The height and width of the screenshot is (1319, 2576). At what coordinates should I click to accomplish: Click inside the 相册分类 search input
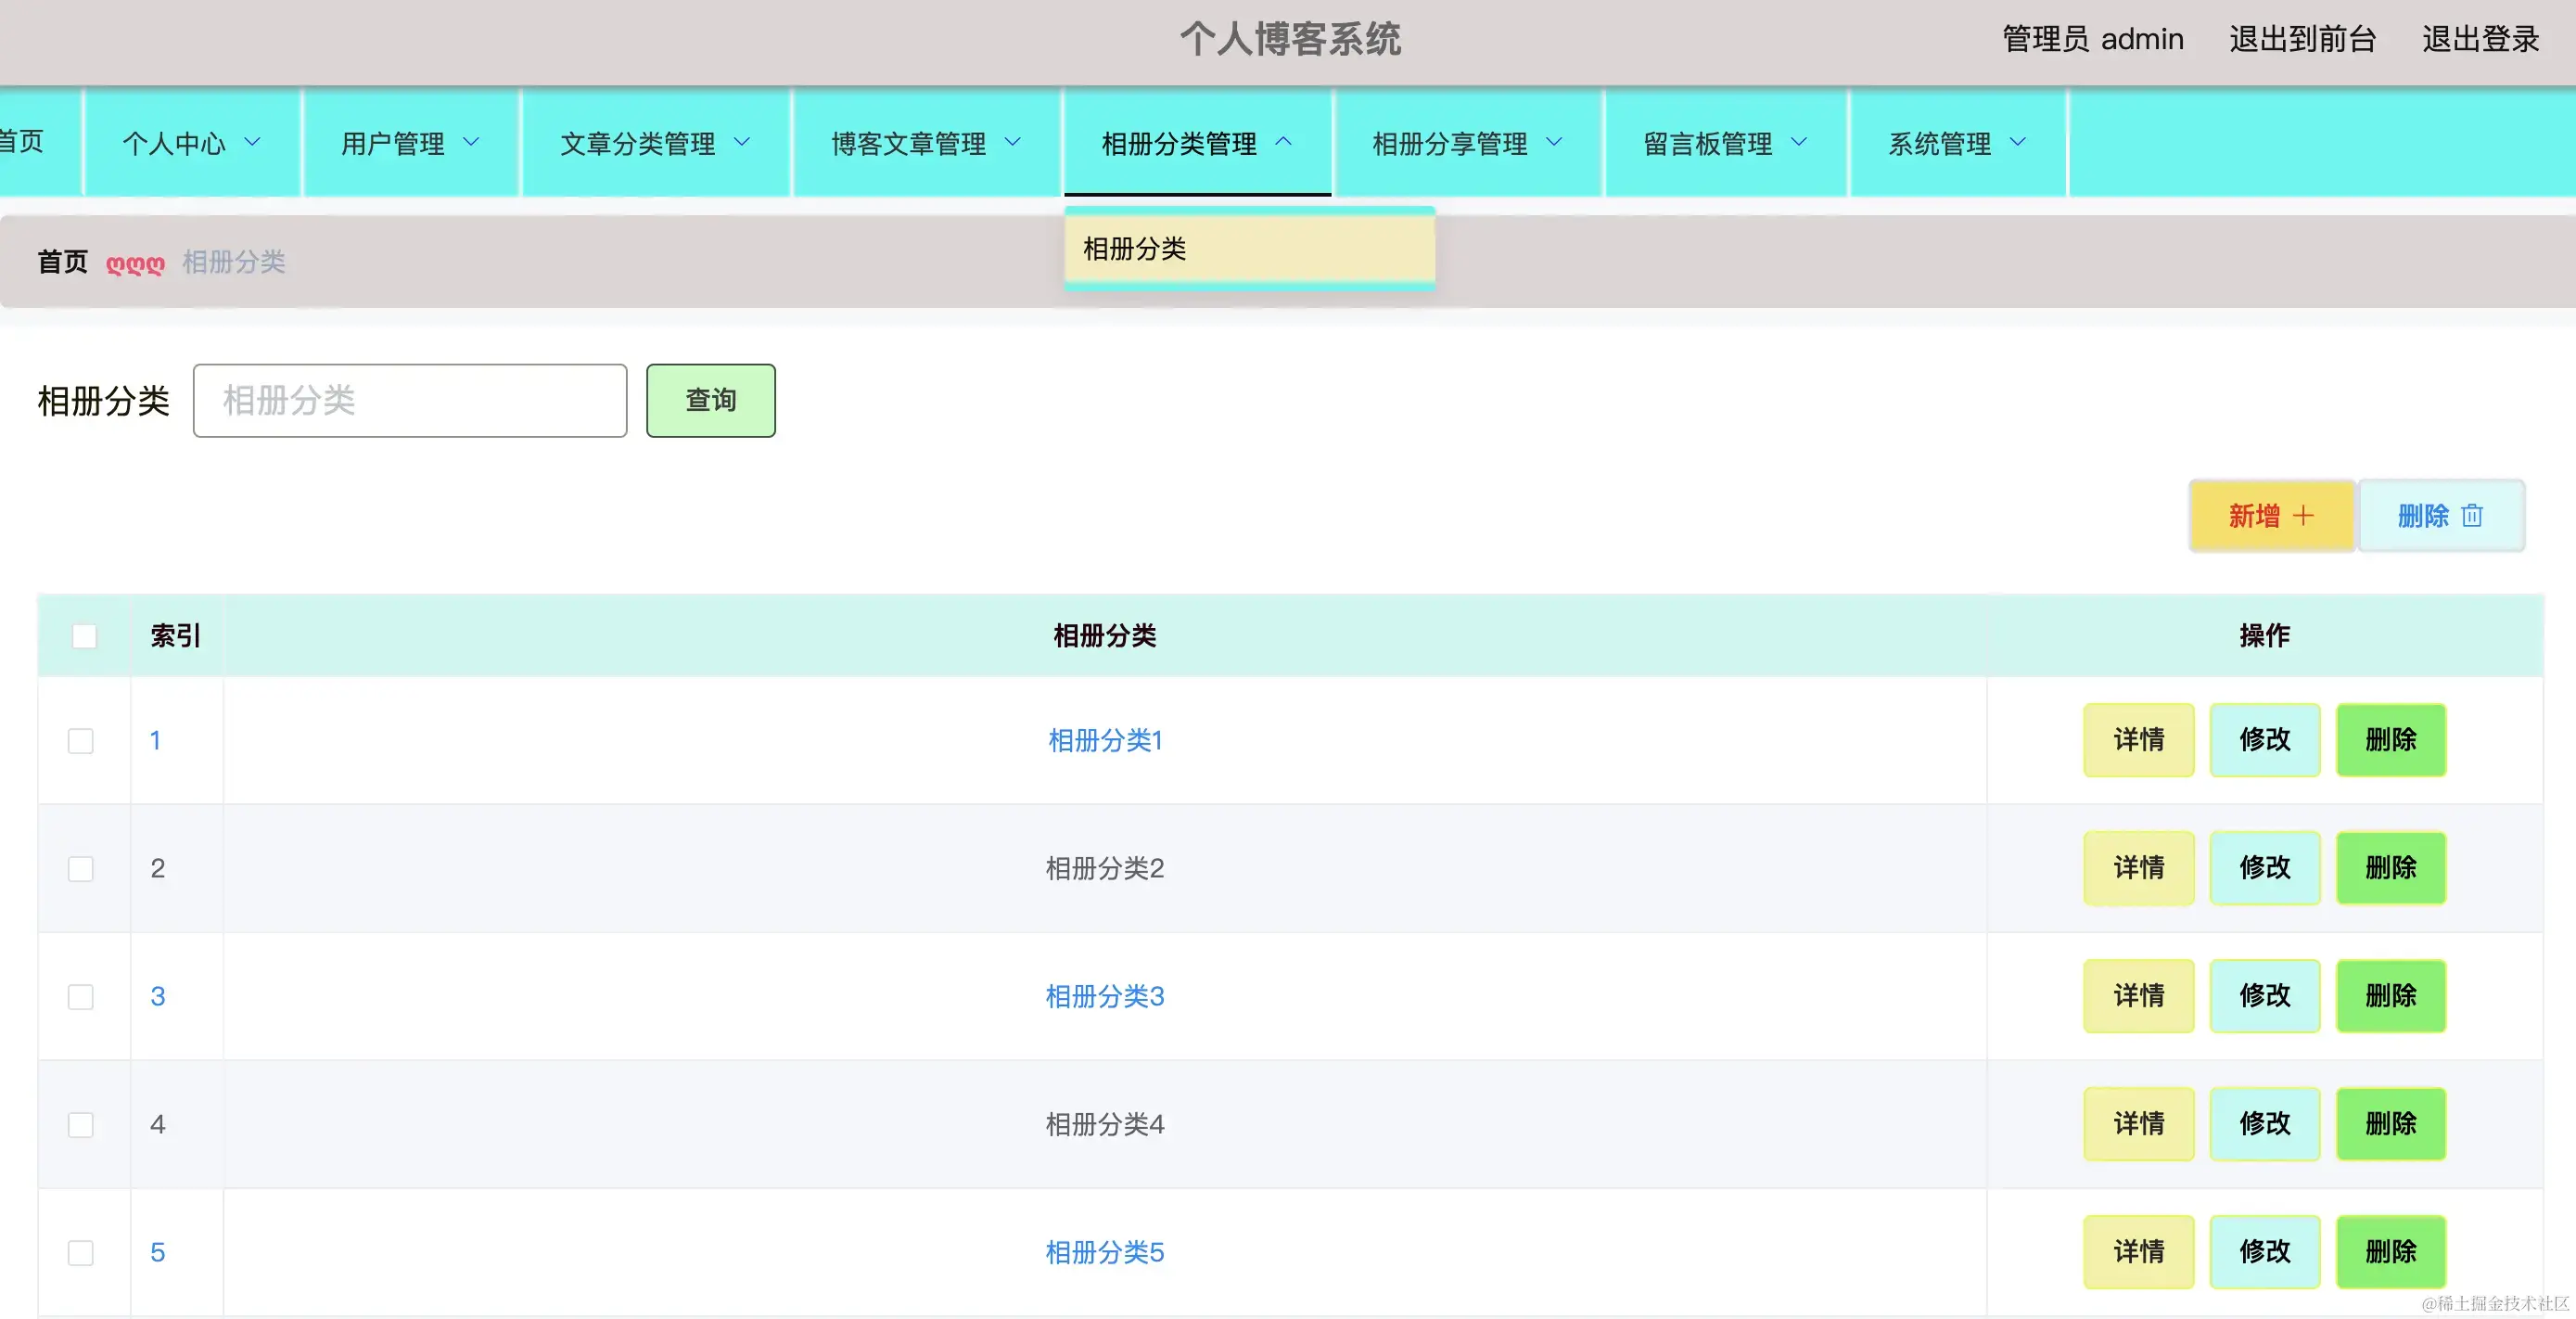(410, 400)
